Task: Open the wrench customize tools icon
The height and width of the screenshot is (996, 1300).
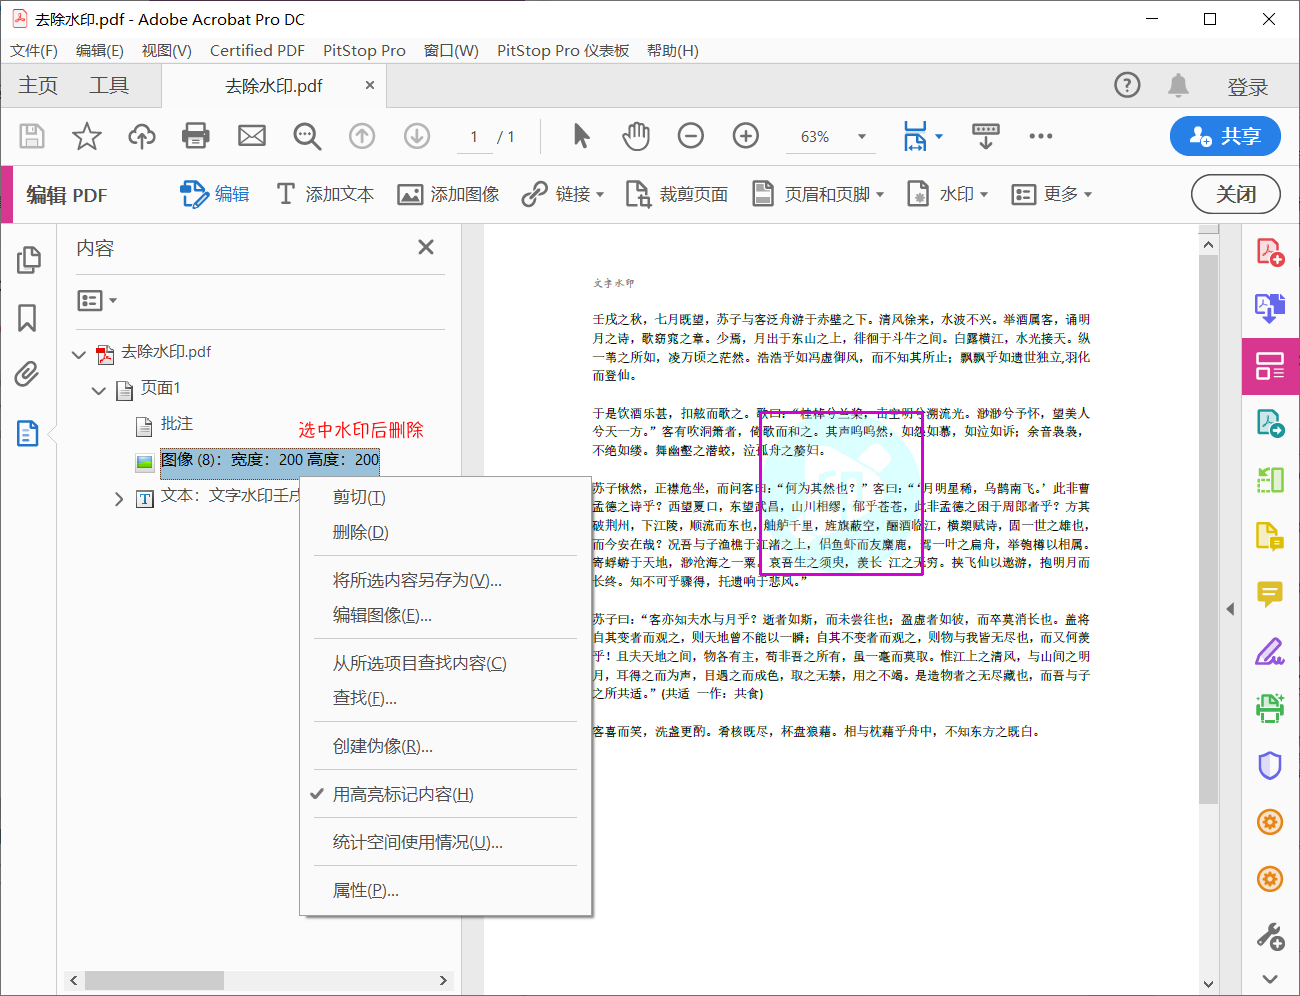Action: (x=1270, y=937)
